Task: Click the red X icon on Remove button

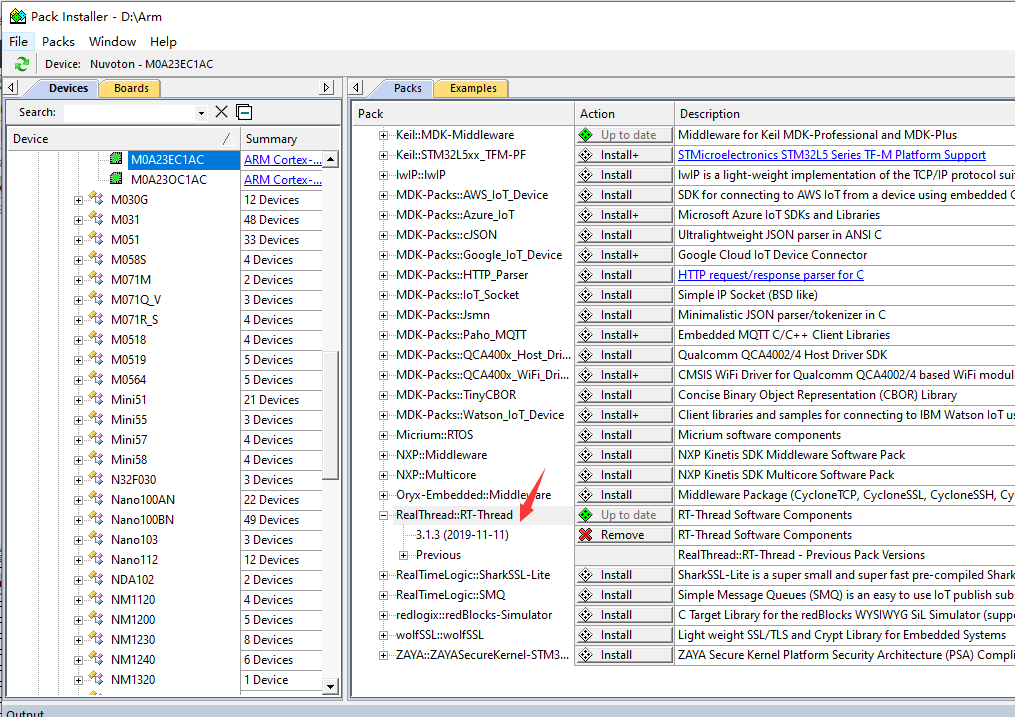Action: click(586, 535)
